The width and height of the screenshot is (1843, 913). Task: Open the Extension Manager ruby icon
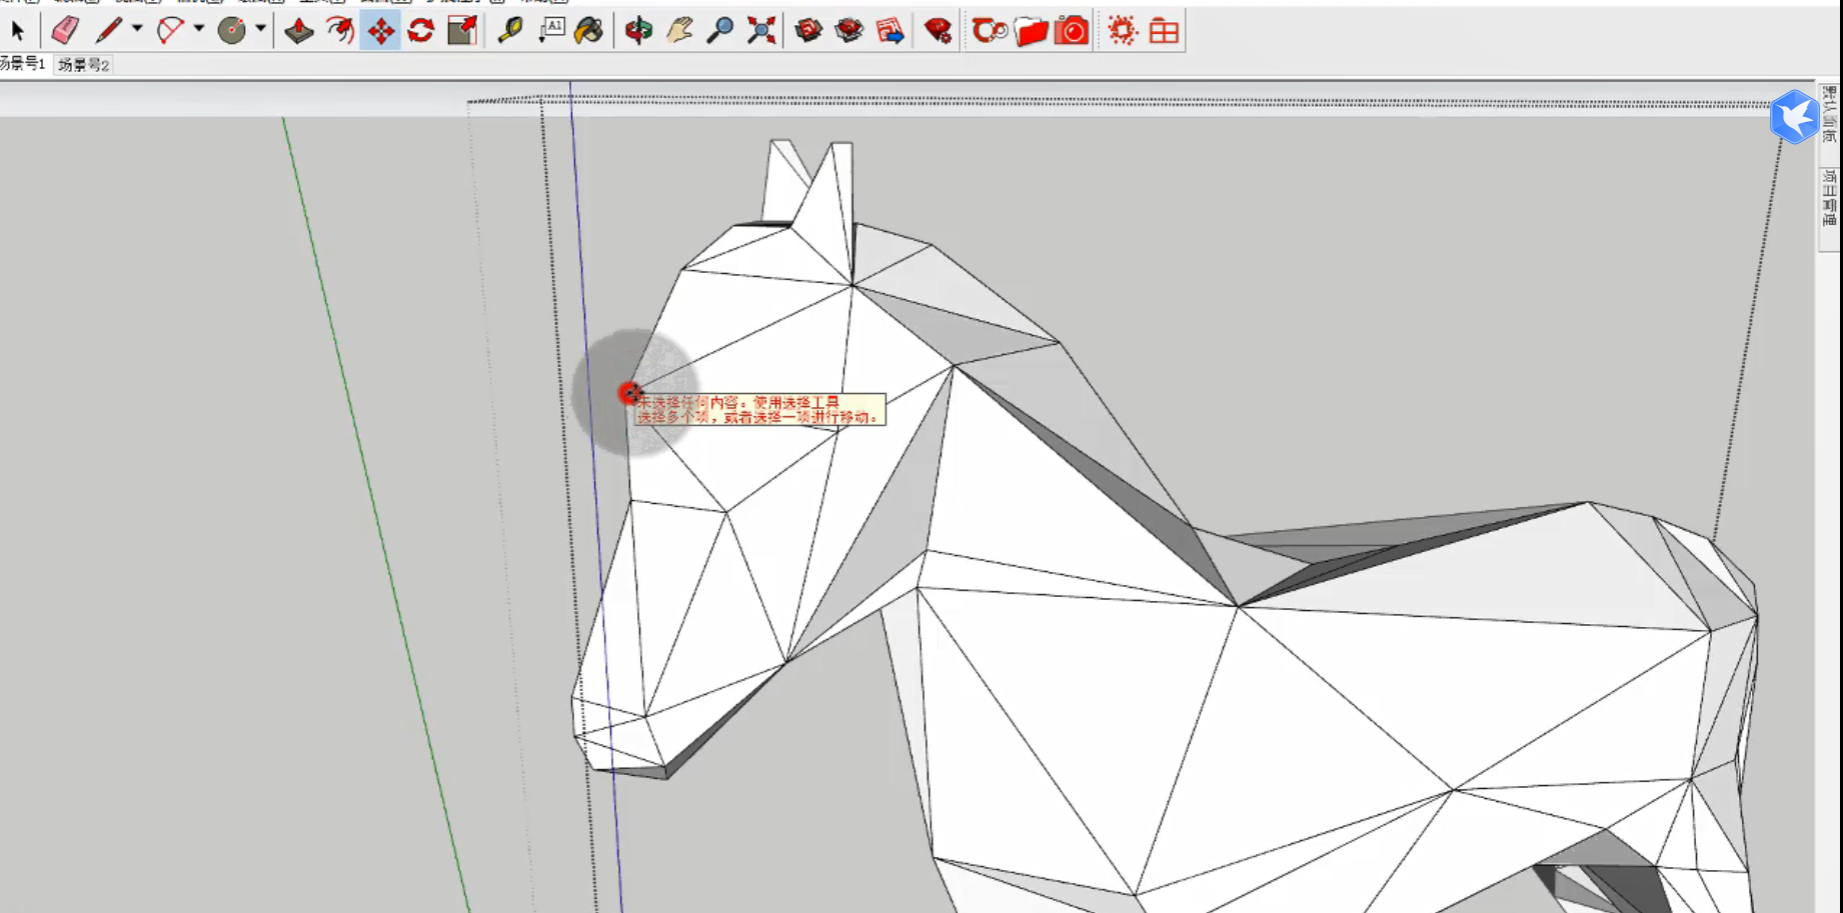[938, 31]
